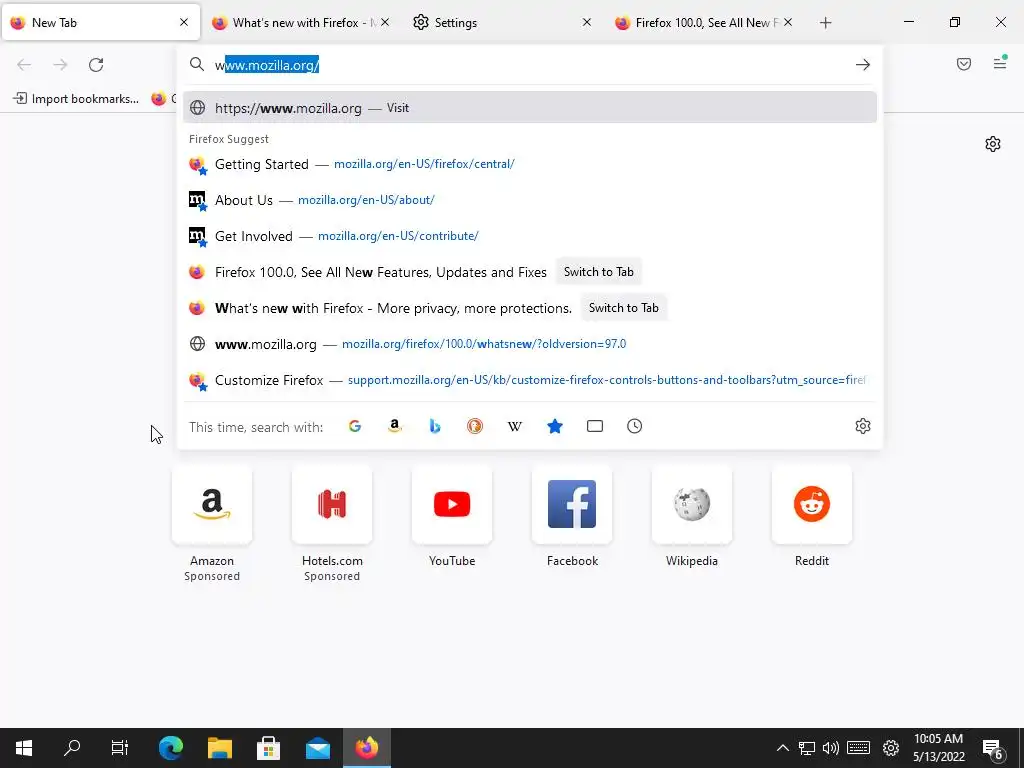
Task: Search open Tabs using the tab icon
Action: pos(594,426)
